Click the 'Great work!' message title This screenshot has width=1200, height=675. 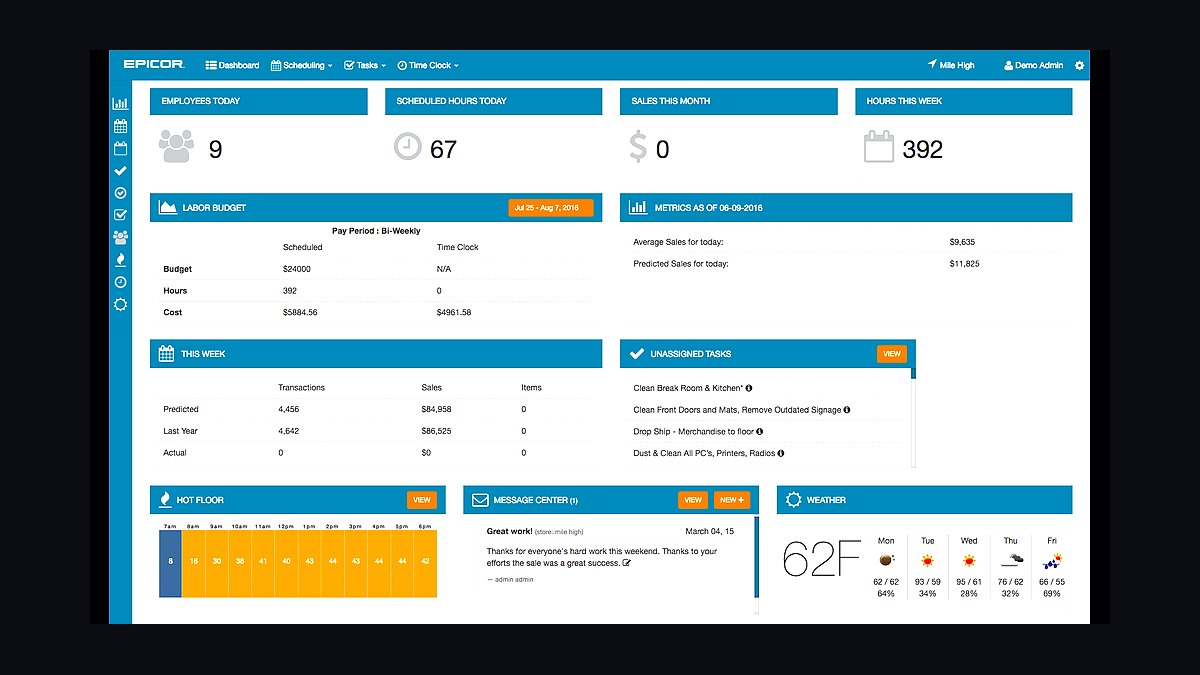509,532
